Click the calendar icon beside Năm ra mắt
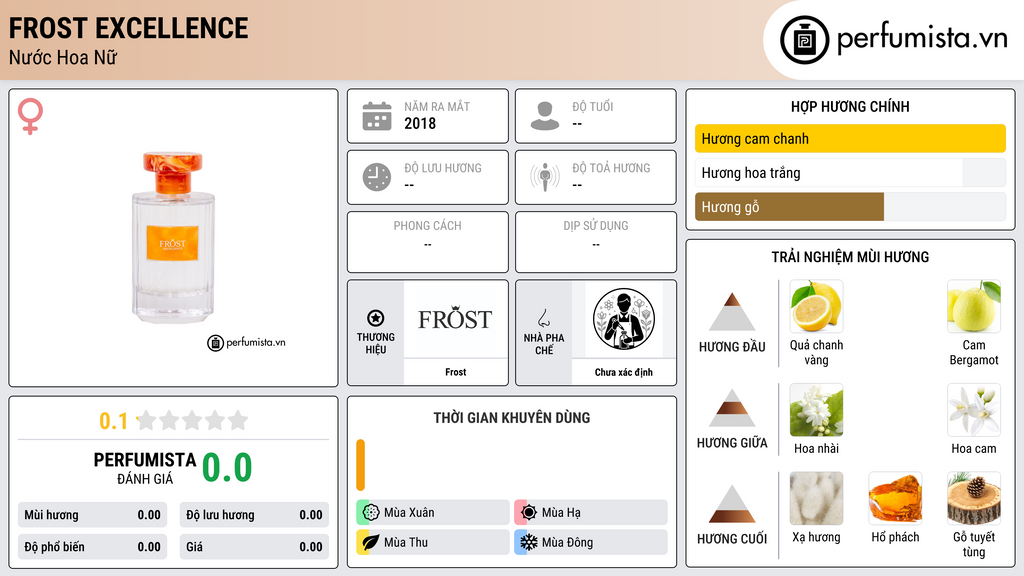This screenshot has height=576, width=1024. [377, 116]
